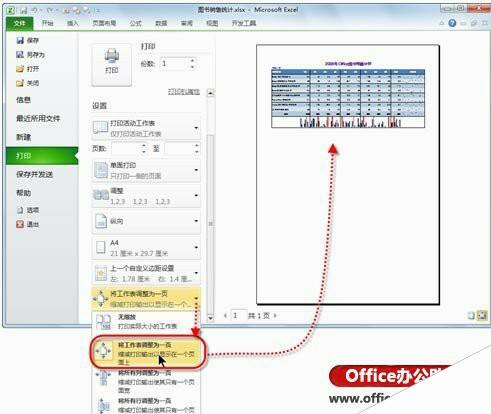Open the New (新建) backstage page

pos(24,137)
